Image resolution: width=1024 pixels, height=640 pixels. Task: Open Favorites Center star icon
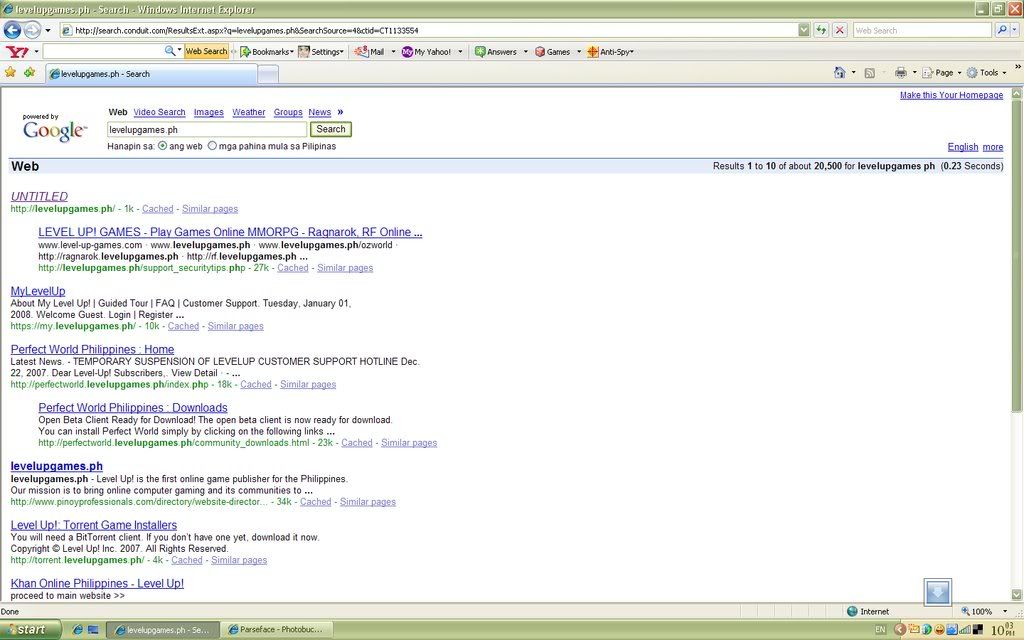(x=10, y=73)
